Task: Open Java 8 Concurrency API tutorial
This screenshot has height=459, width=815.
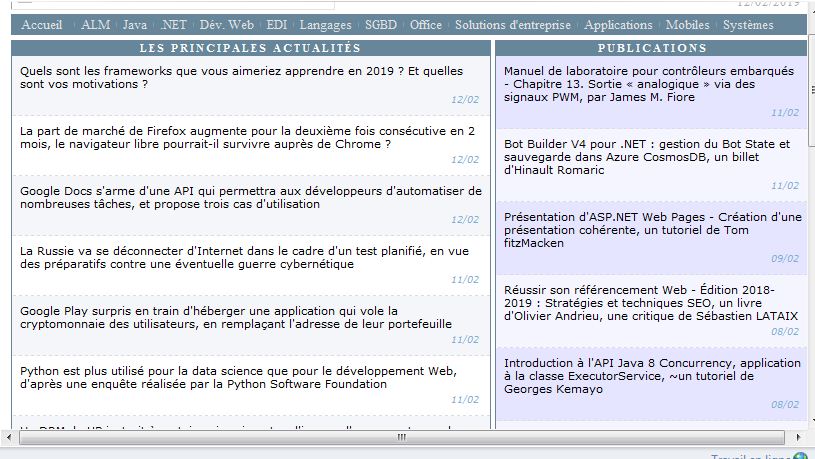Action: [652, 376]
